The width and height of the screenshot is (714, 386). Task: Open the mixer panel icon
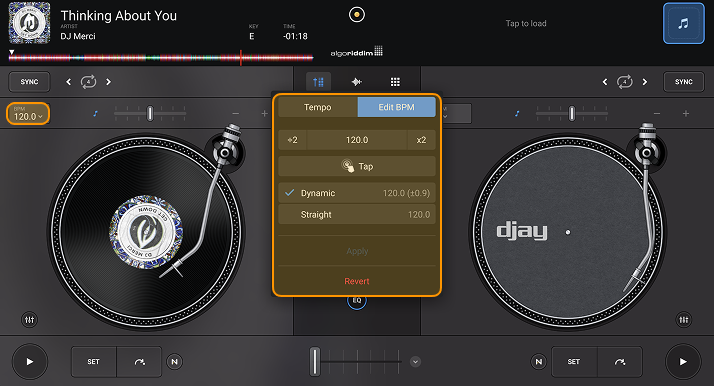click(318, 82)
